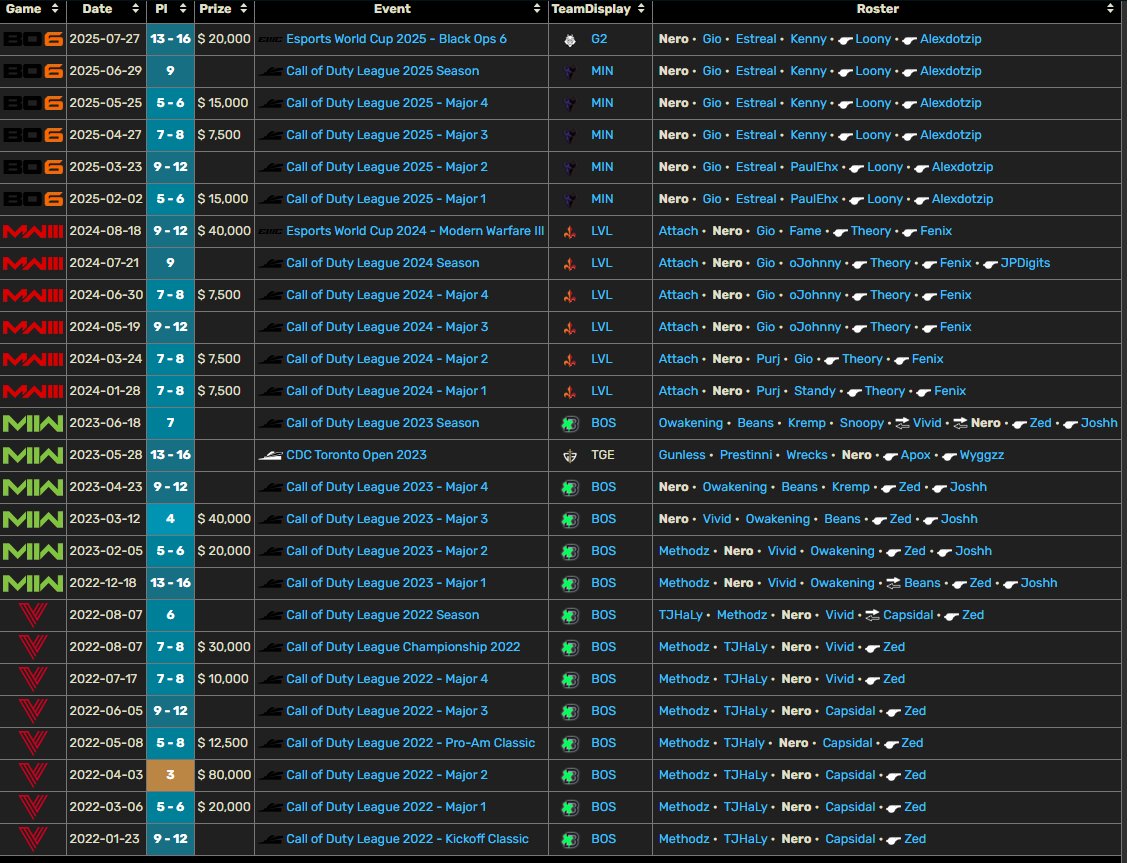The width and height of the screenshot is (1127, 863).
Task: Click the date cell 2024-07-21
Action: tap(106, 263)
